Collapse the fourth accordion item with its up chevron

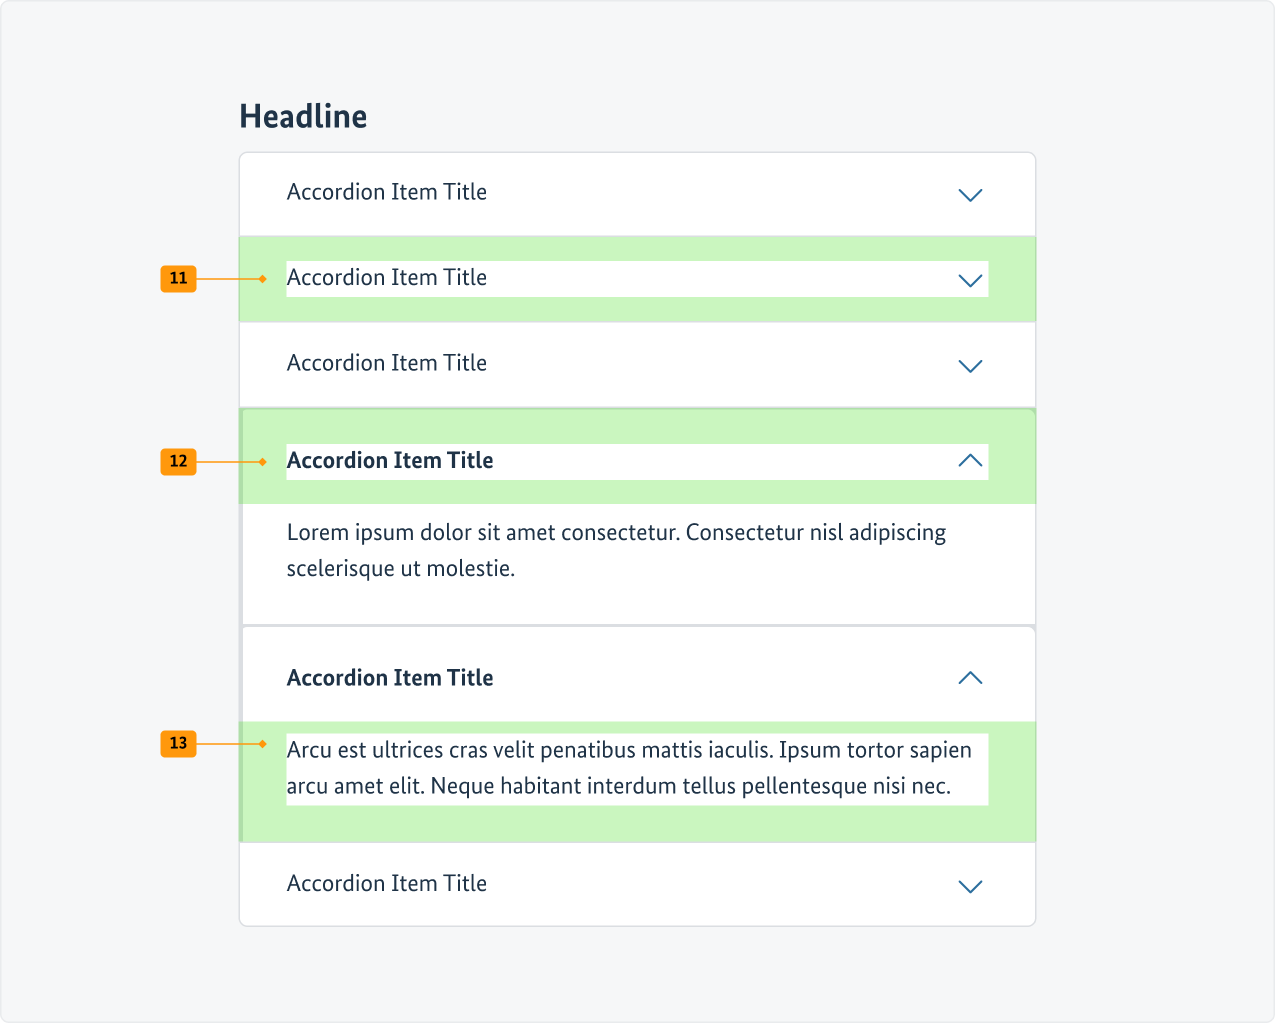[970, 460]
